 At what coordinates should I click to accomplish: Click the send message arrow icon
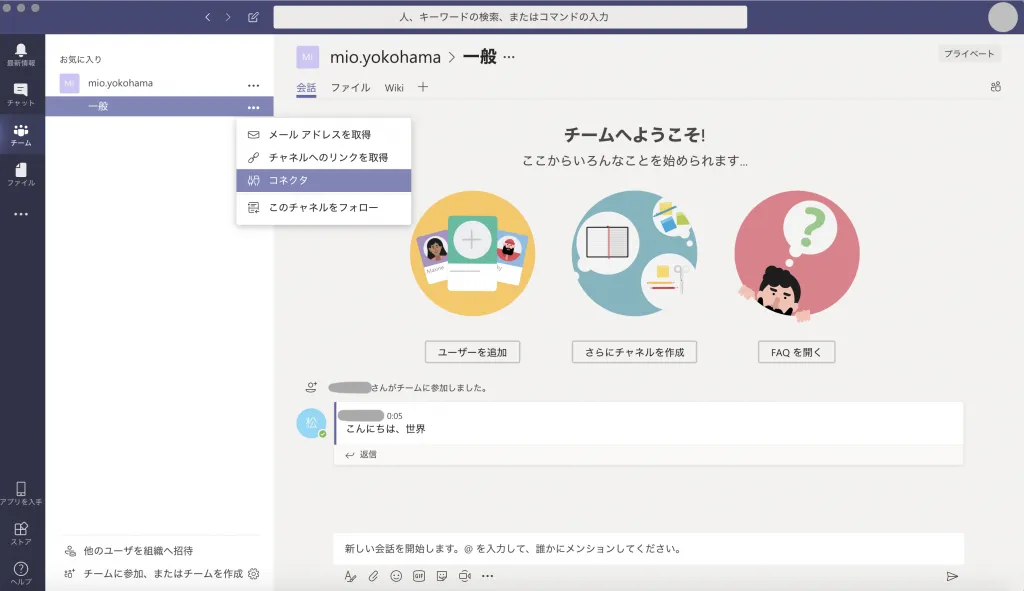click(952, 576)
